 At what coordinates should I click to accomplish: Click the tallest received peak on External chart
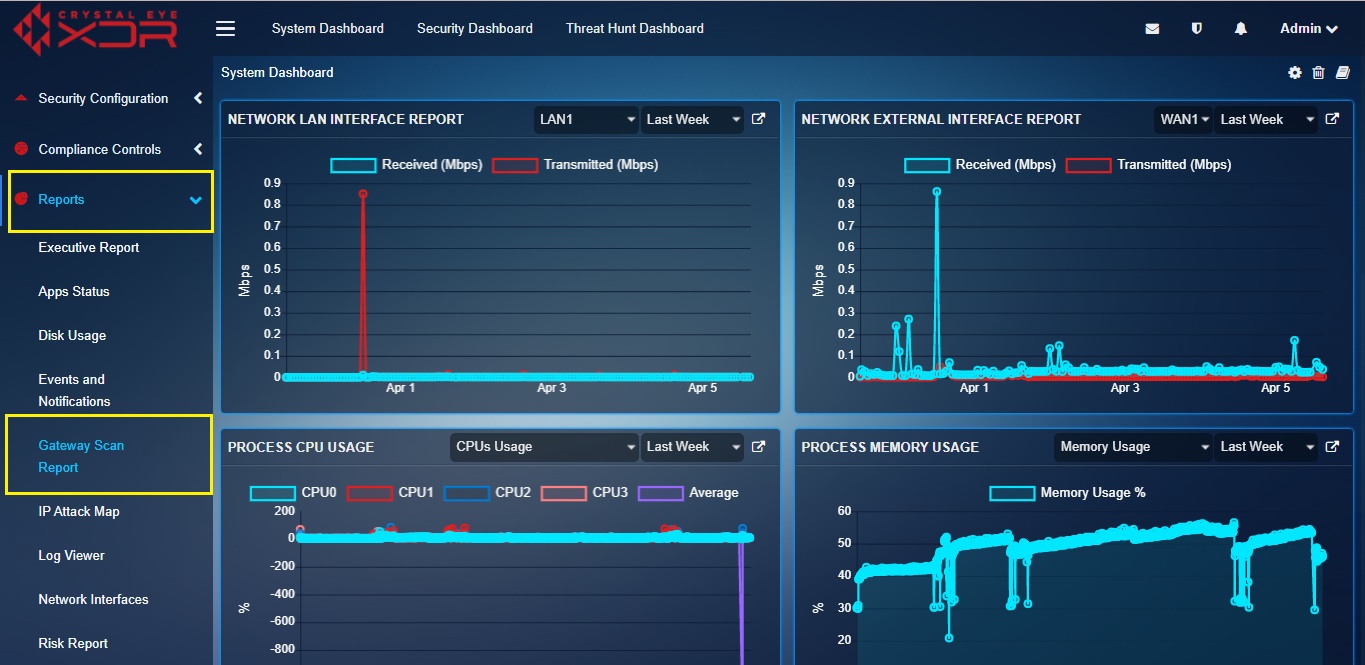(937, 191)
